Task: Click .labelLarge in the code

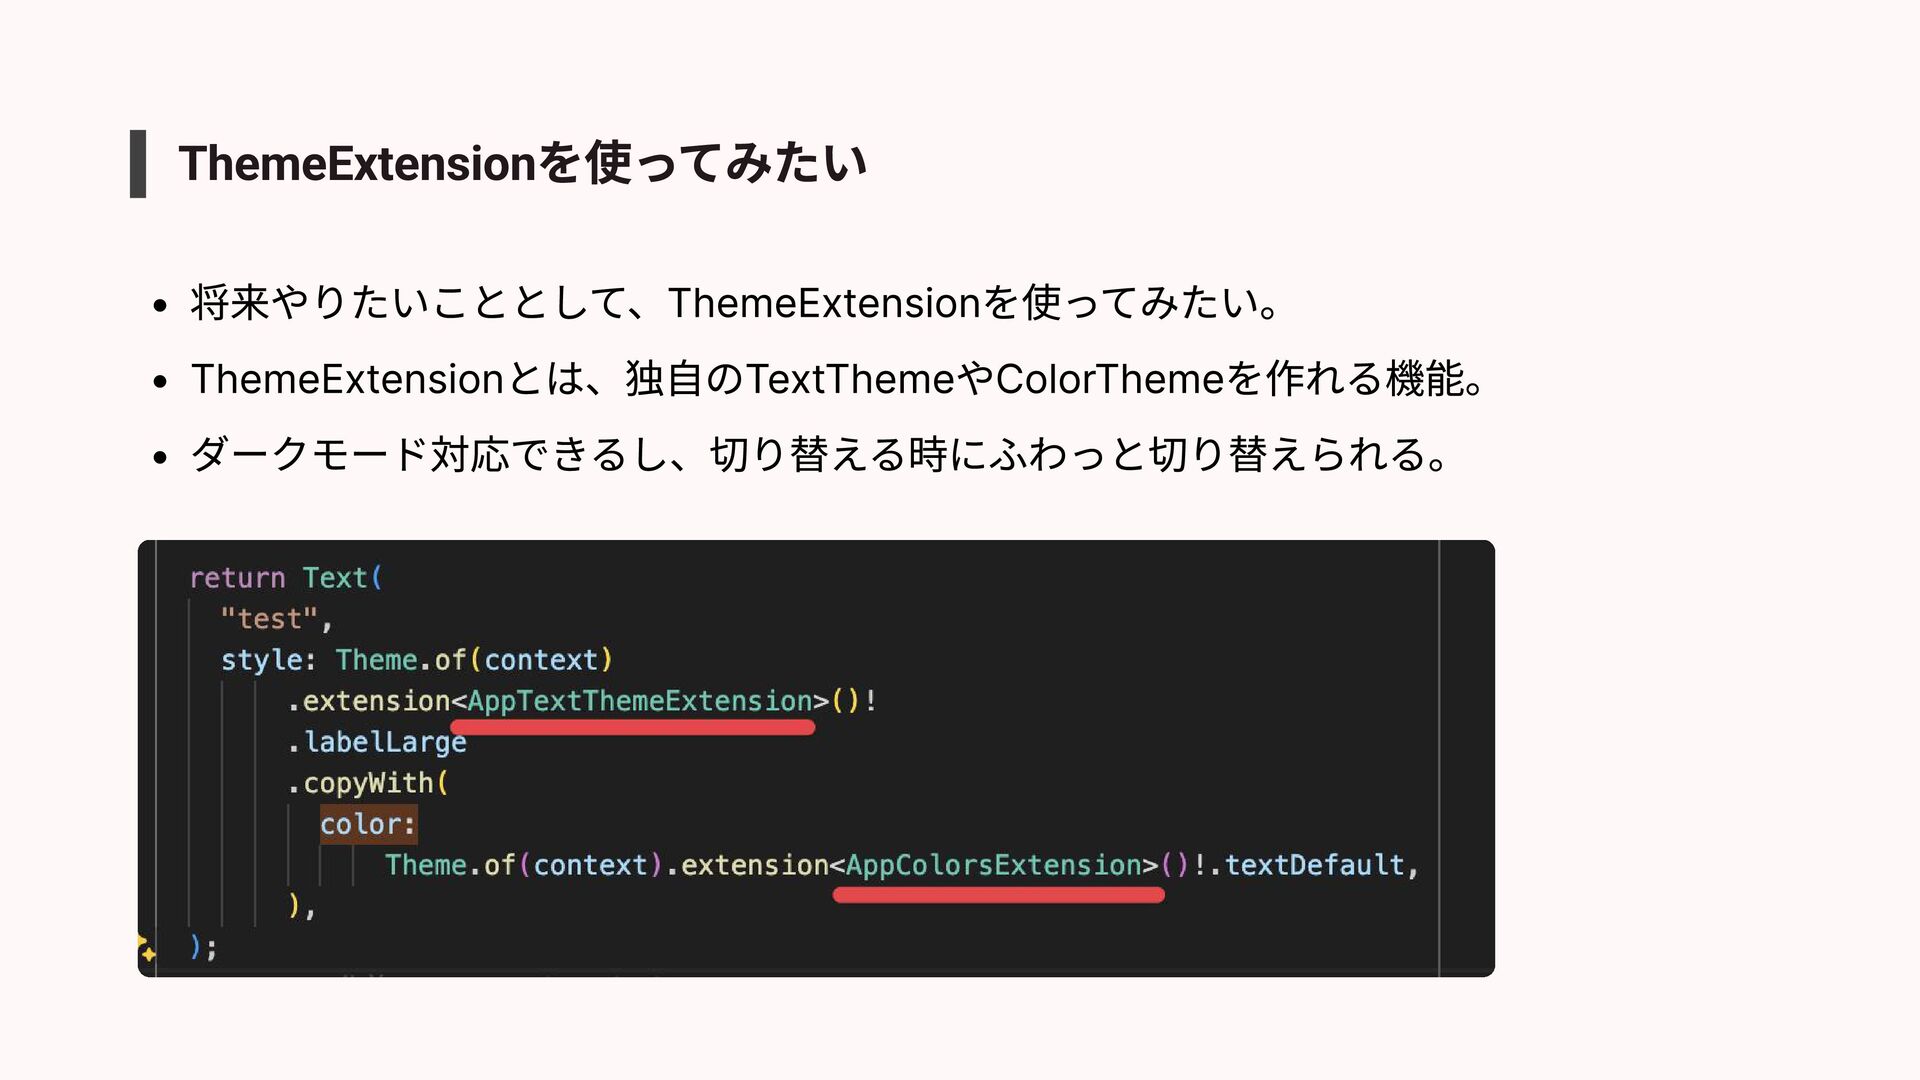Action: (377, 742)
